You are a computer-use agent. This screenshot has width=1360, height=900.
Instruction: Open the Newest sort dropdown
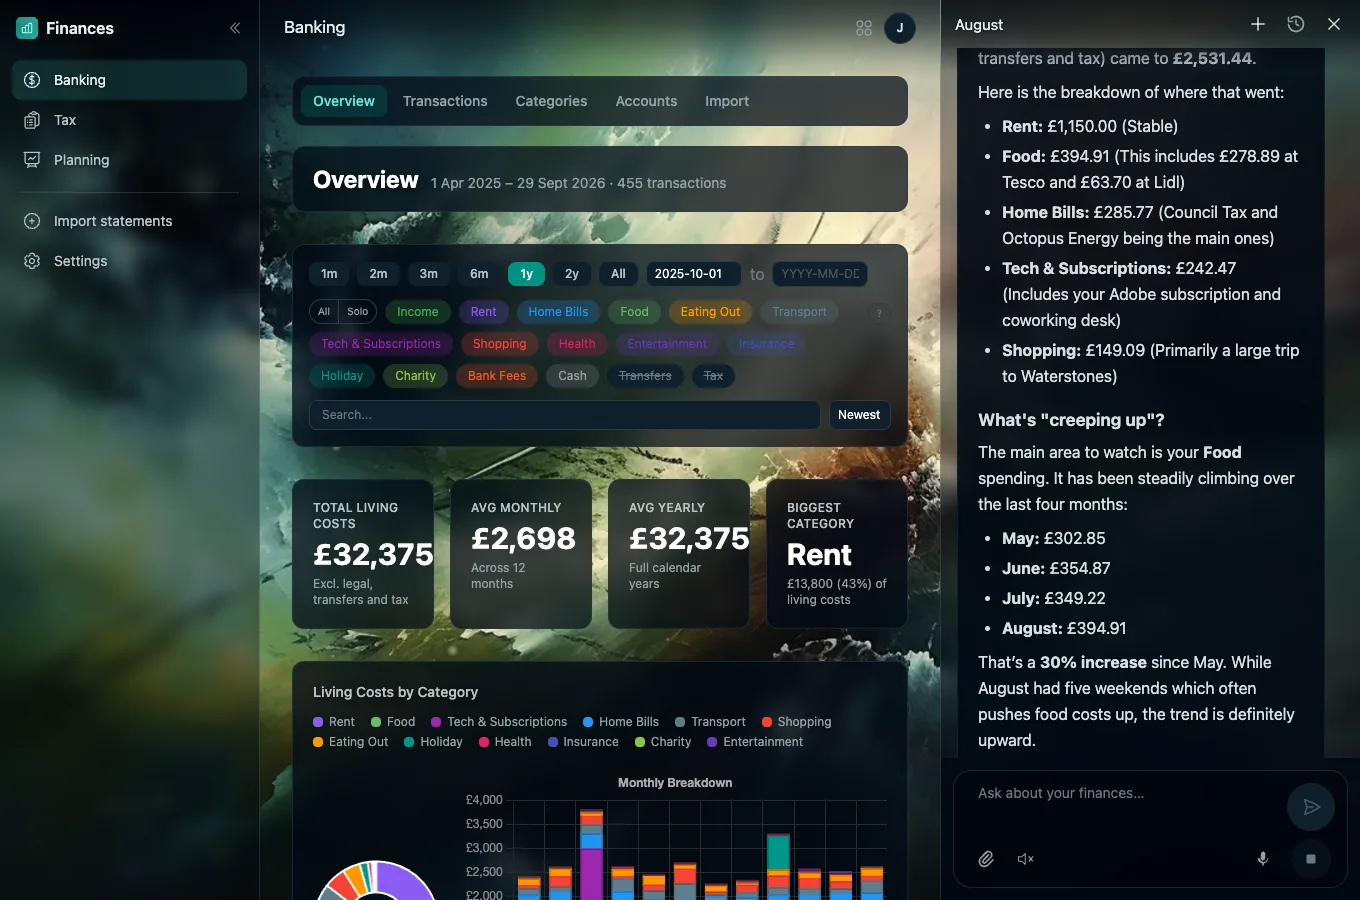click(x=859, y=415)
